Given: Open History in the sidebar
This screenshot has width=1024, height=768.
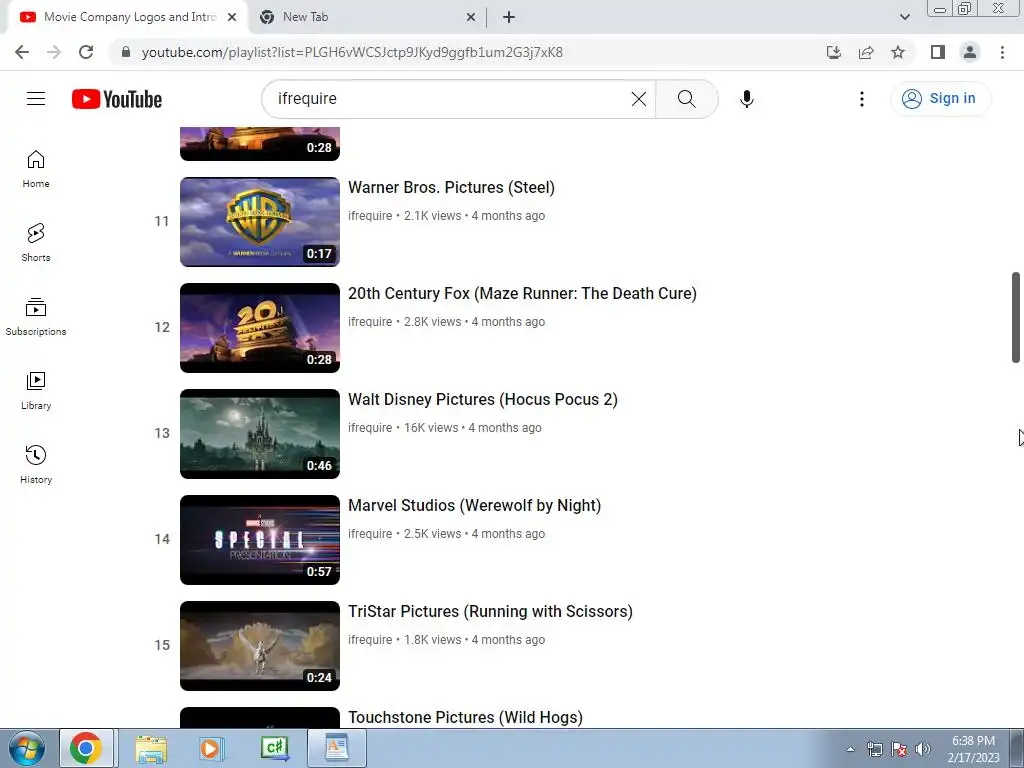Looking at the screenshot, I should (x=36, y=464).
